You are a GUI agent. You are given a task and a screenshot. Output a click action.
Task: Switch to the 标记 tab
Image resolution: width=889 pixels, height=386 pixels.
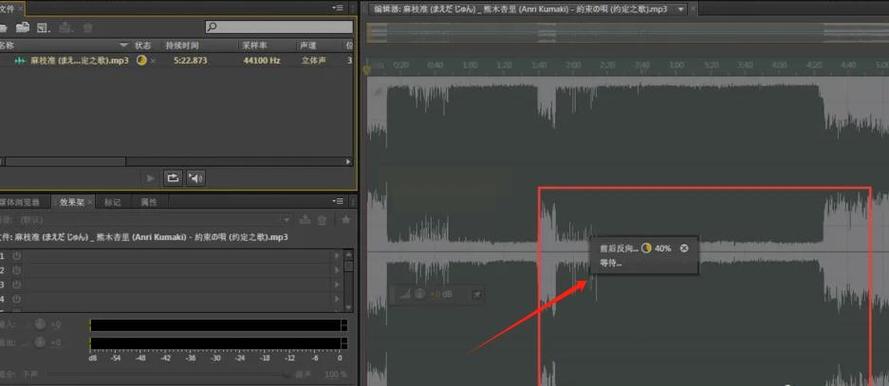coord(112,202)
